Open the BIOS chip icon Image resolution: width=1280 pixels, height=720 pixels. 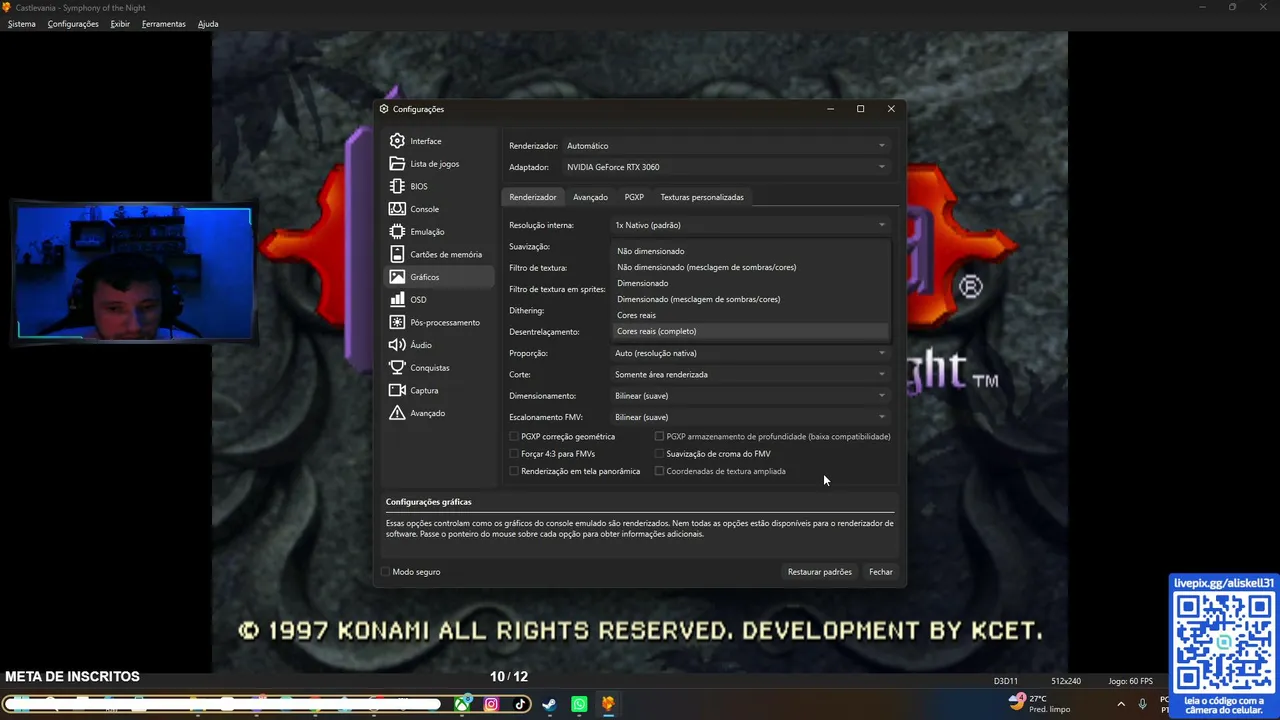click(397, 186)
